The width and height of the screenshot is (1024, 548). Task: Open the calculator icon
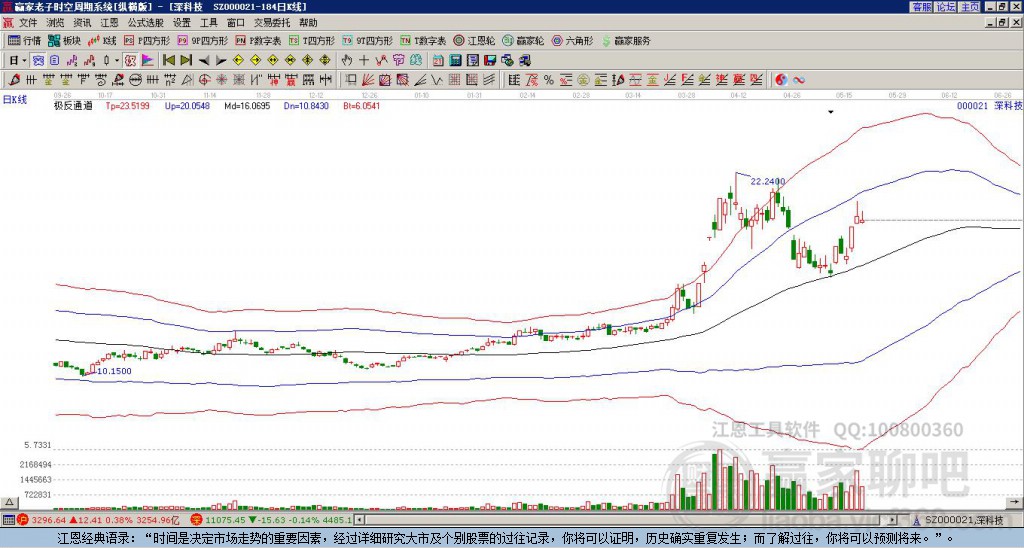point(455,60)
